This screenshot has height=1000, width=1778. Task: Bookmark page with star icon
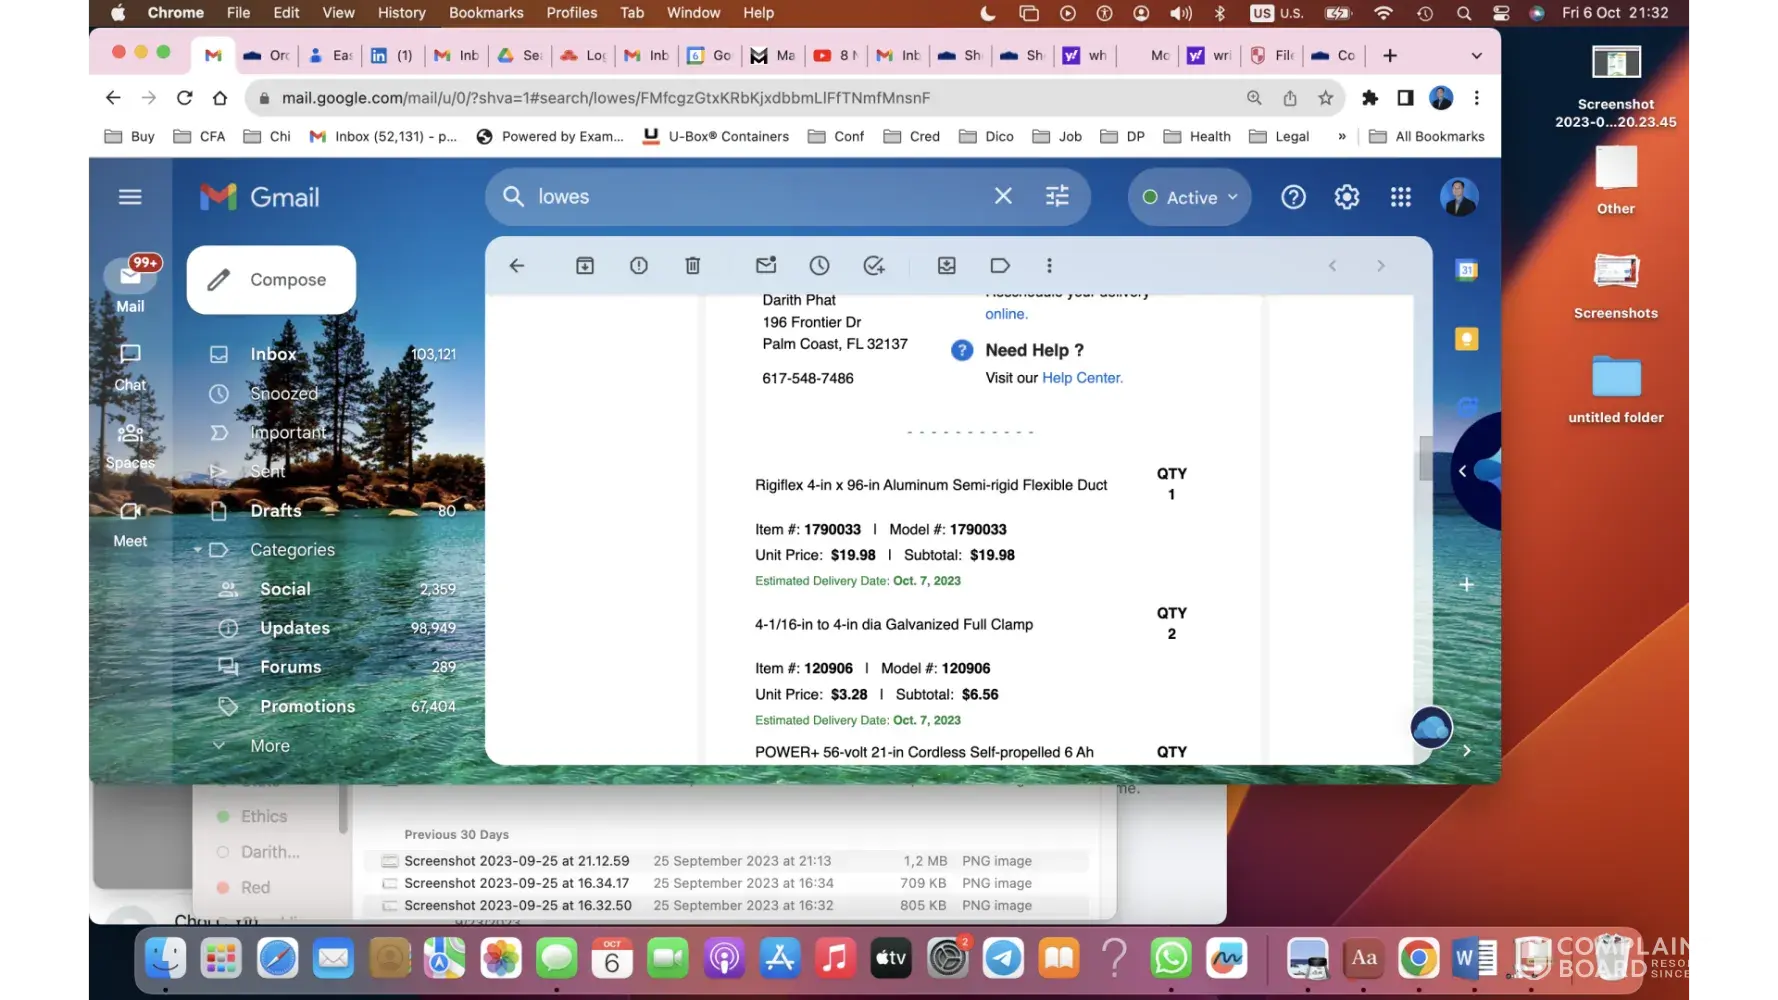[1325, 98]
